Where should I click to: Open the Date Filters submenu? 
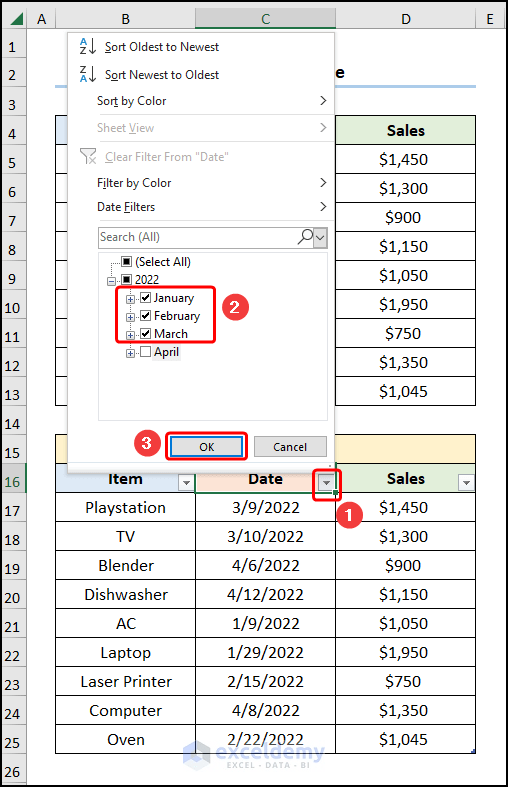201,207
